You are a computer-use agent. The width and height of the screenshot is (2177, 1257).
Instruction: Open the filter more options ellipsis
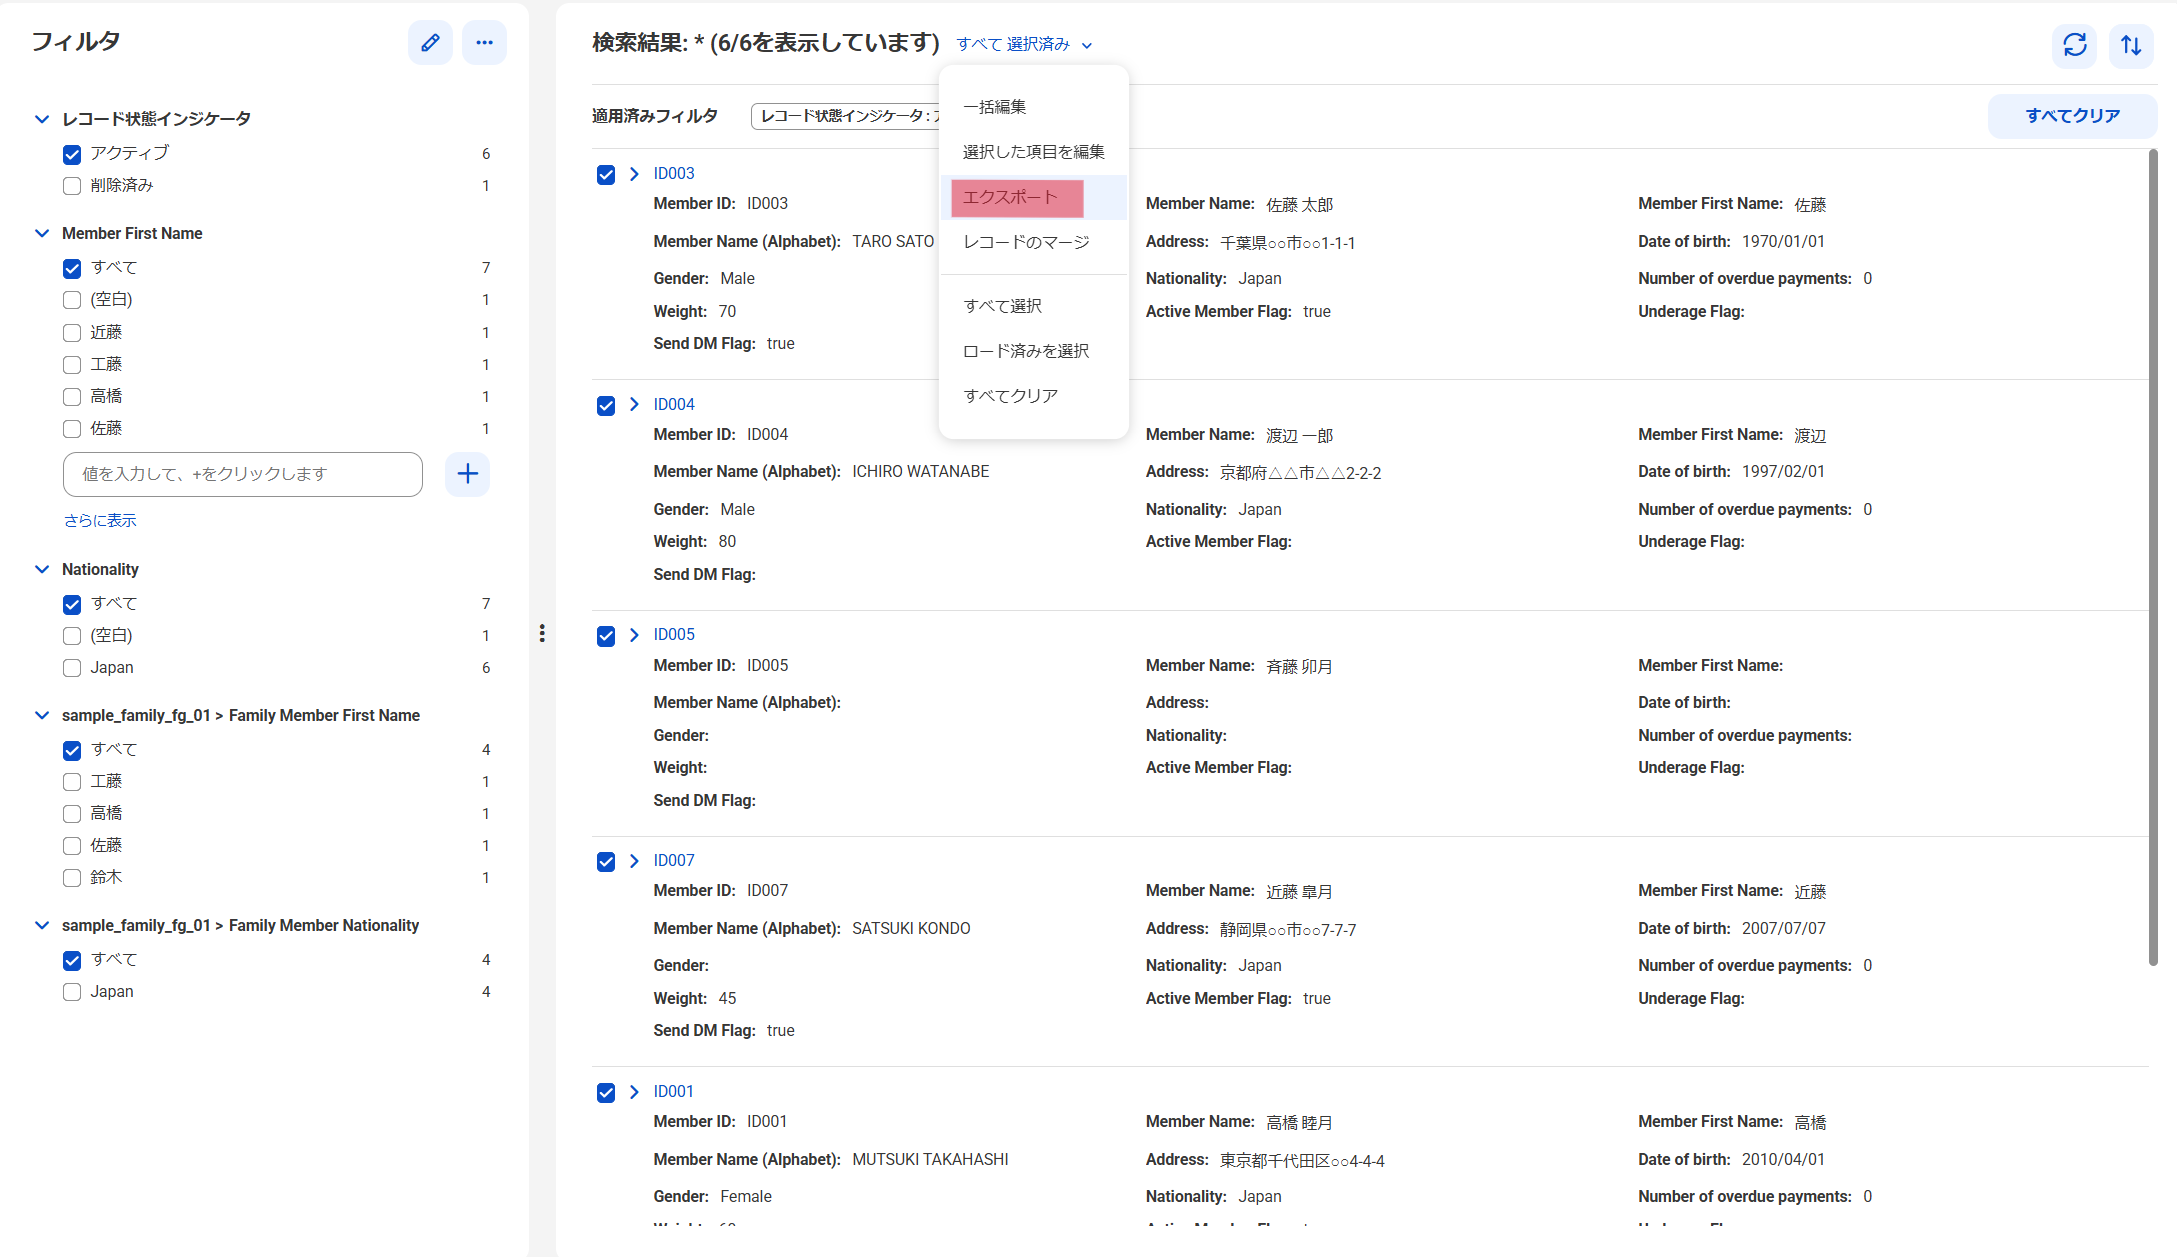[484, 43]
